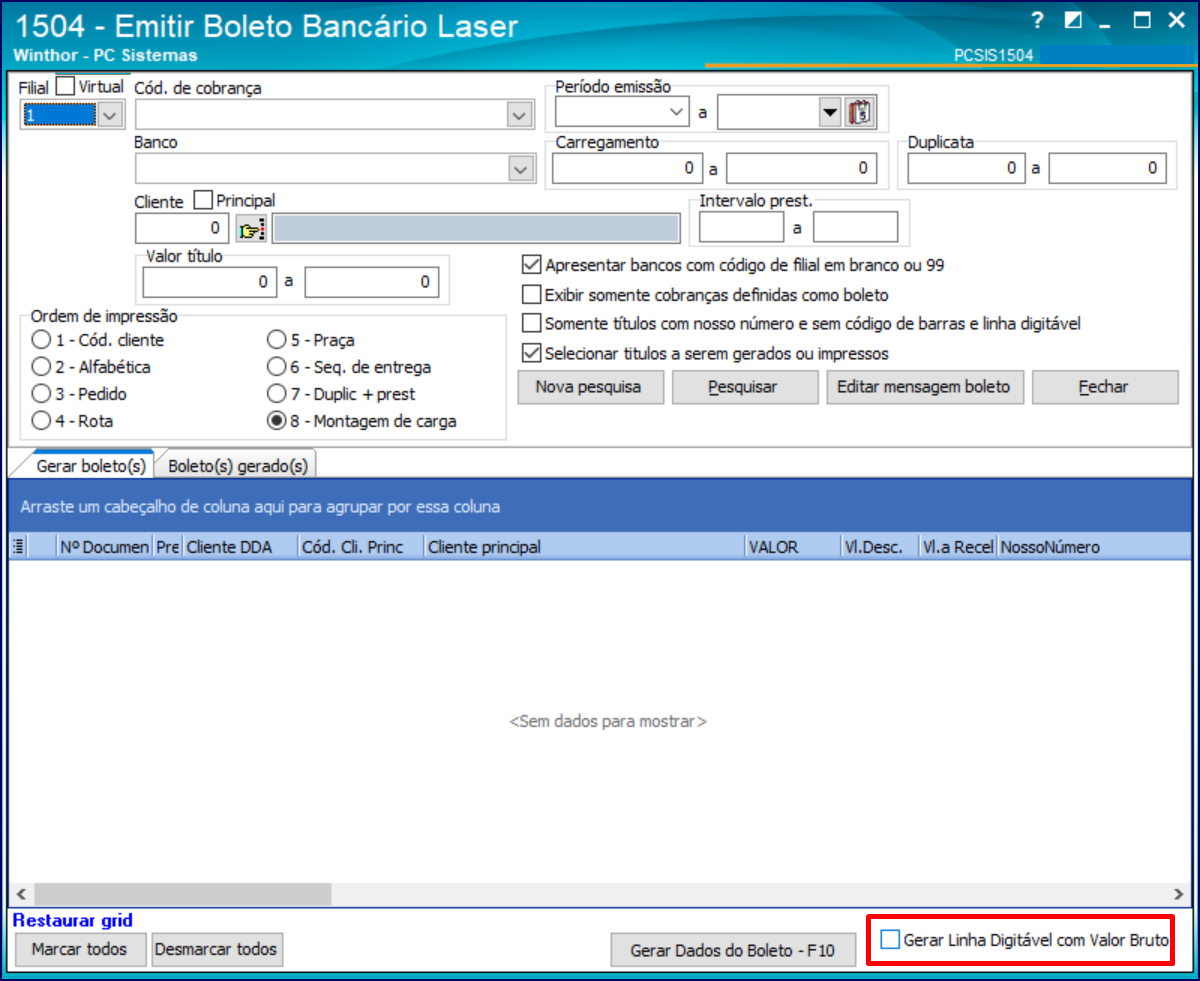Open the calendar period picker icon

[860, 113]
